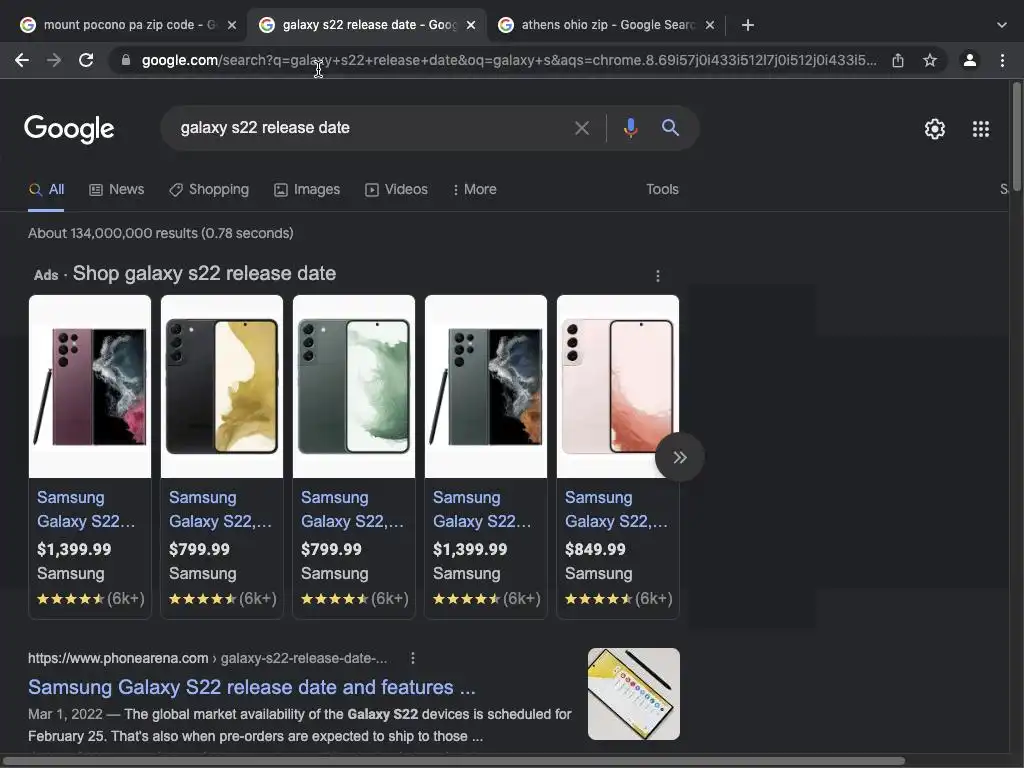This screenshot has height=768, width=1024.
Task: Open the burgundy Galaxy S22 Ultra product image
Action: (x=90, y=387)
